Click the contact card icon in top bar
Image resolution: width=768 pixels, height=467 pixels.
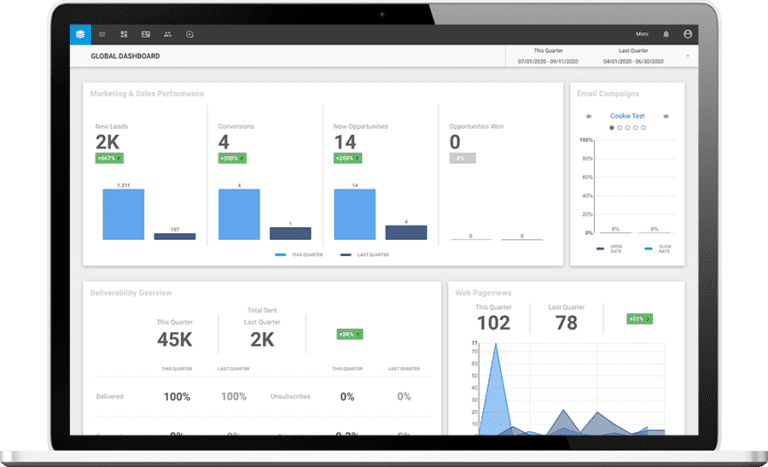146,34
